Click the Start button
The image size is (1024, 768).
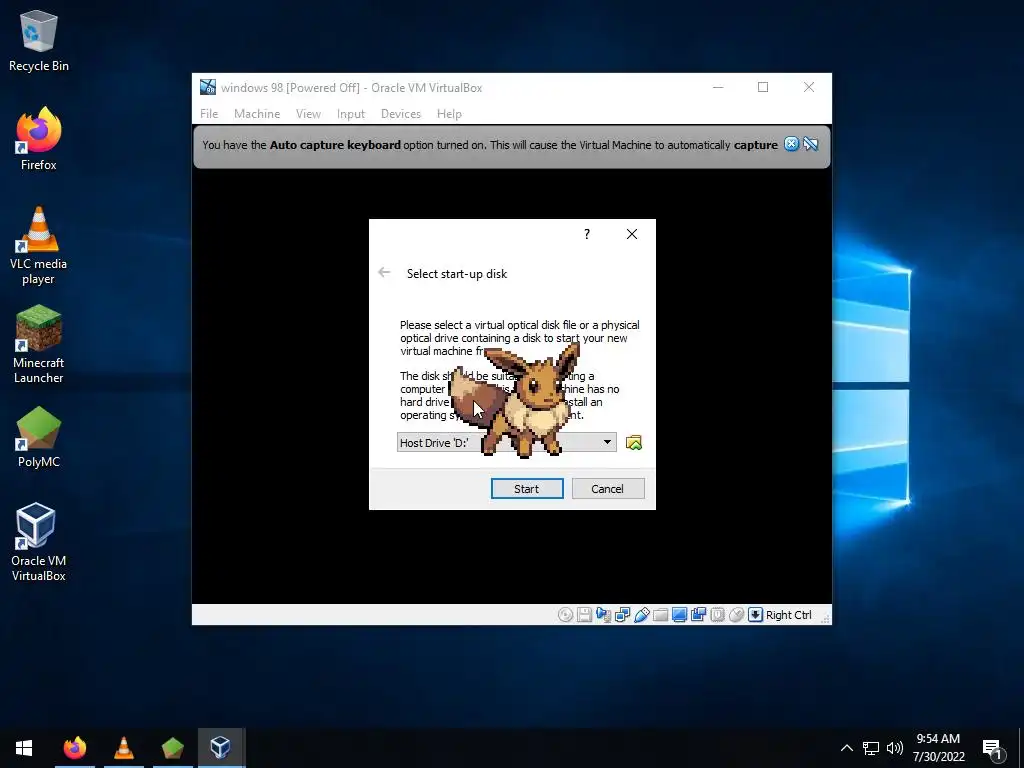527,488
